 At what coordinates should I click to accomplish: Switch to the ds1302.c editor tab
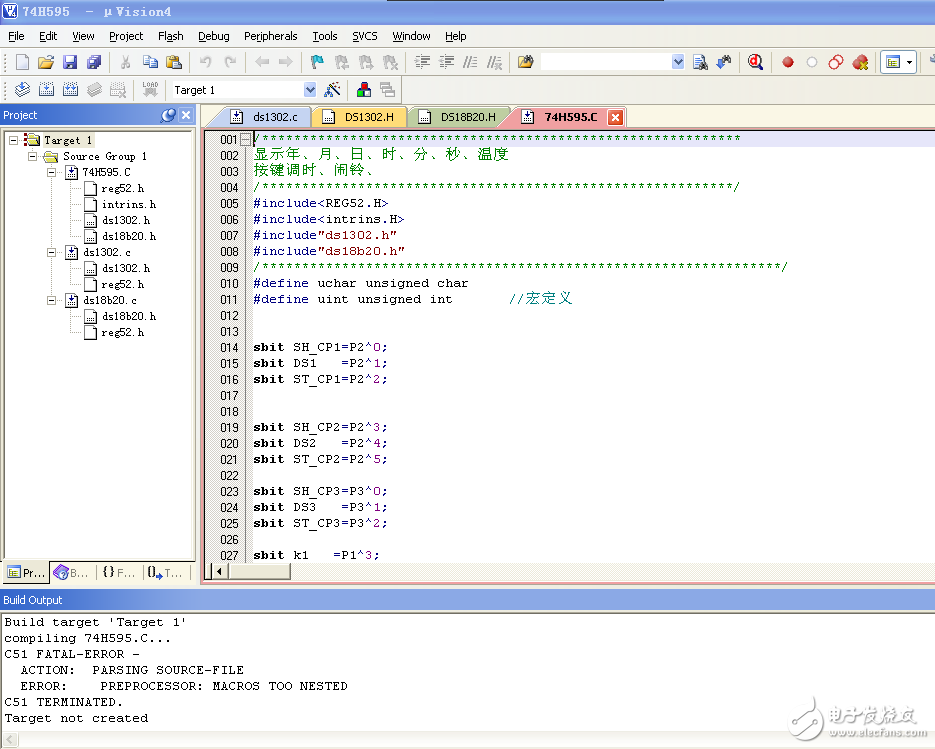click(274, 117)
